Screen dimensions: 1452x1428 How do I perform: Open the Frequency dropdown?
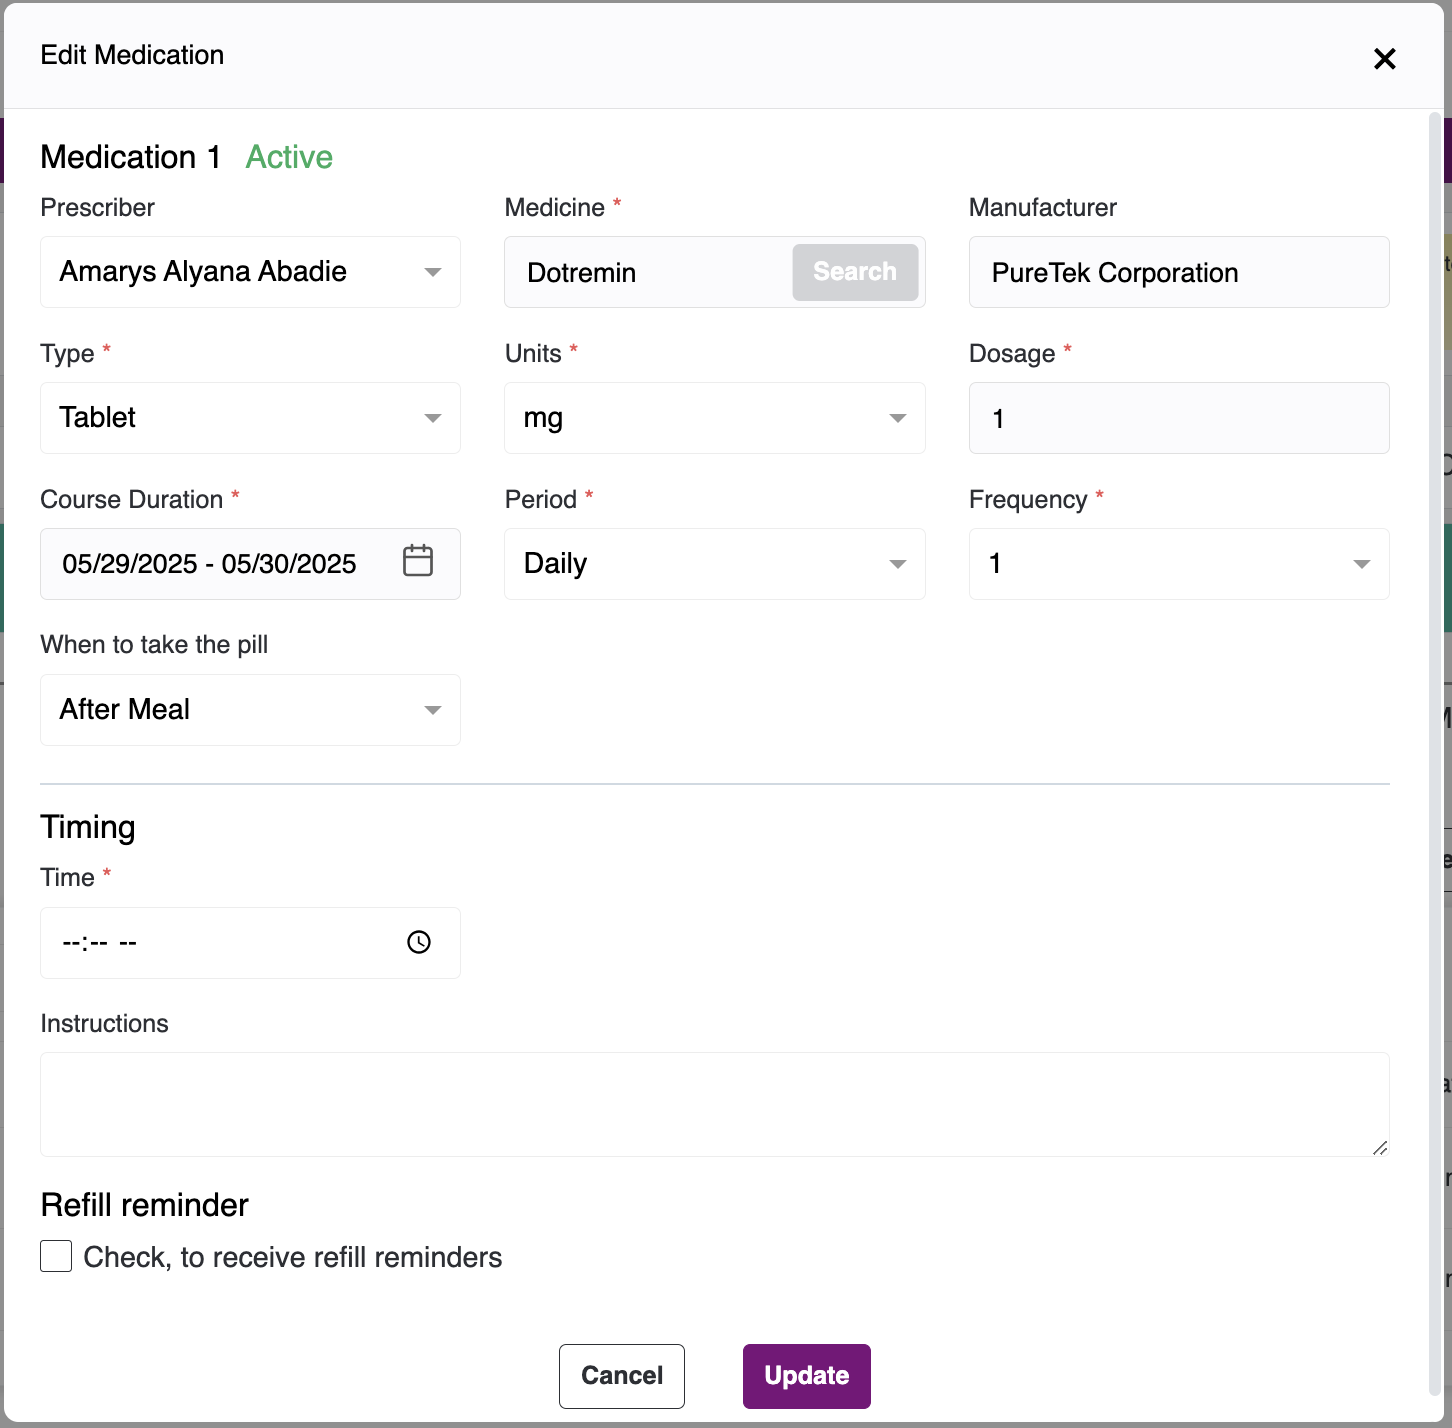1178,564
